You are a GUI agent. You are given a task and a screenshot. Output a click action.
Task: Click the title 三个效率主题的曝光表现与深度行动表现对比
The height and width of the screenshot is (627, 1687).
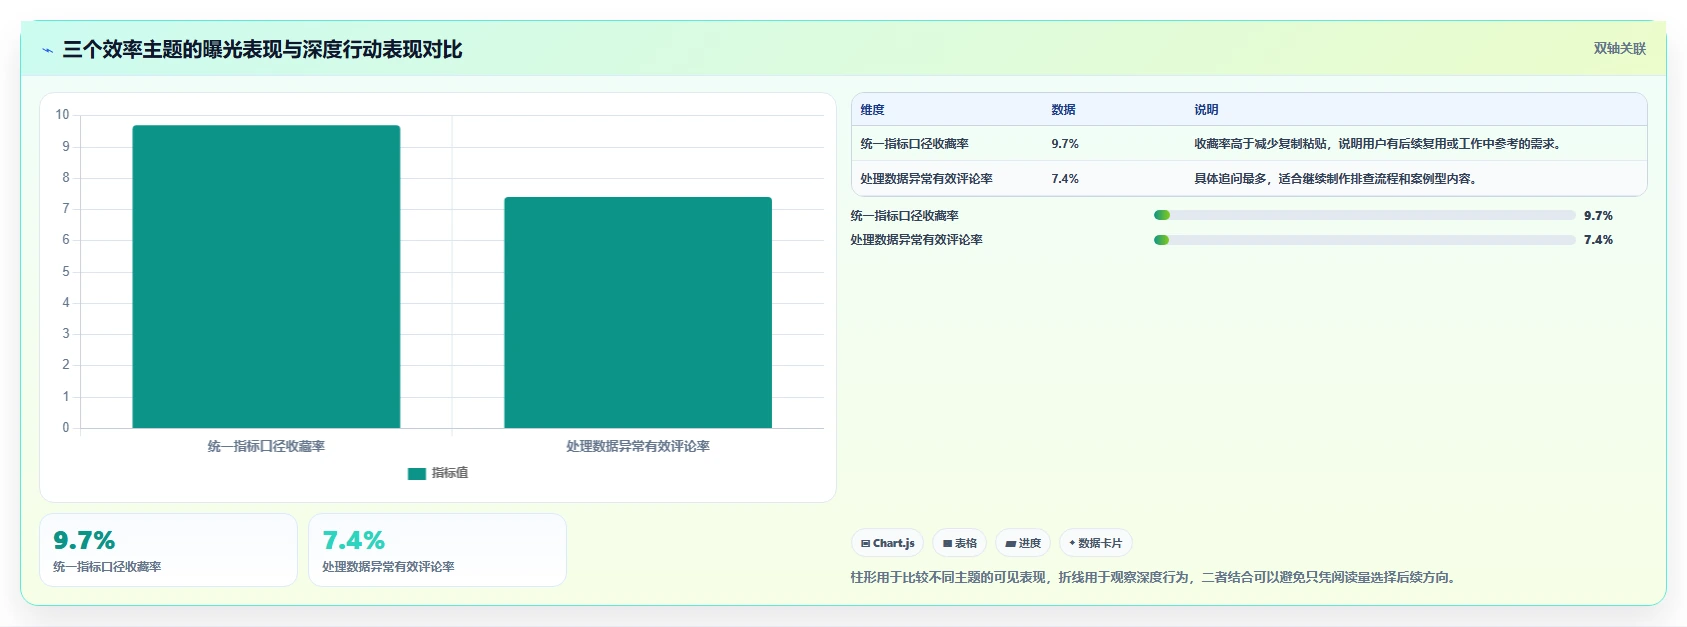(262, 49)
